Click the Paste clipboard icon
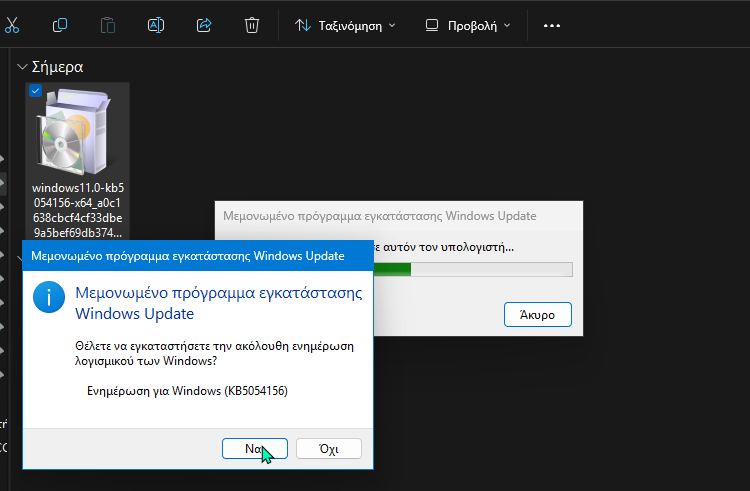Screen dimensions: 750x491 (x=108, y=25)
